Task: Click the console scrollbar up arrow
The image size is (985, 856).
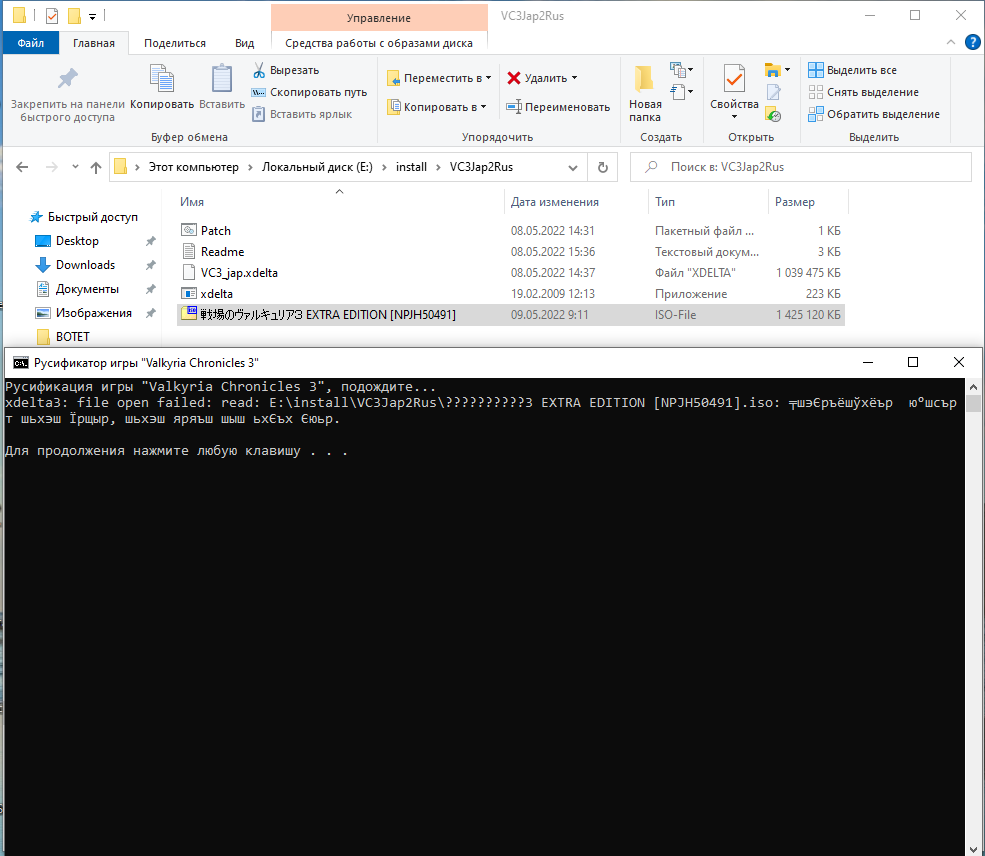Action: 973,387
